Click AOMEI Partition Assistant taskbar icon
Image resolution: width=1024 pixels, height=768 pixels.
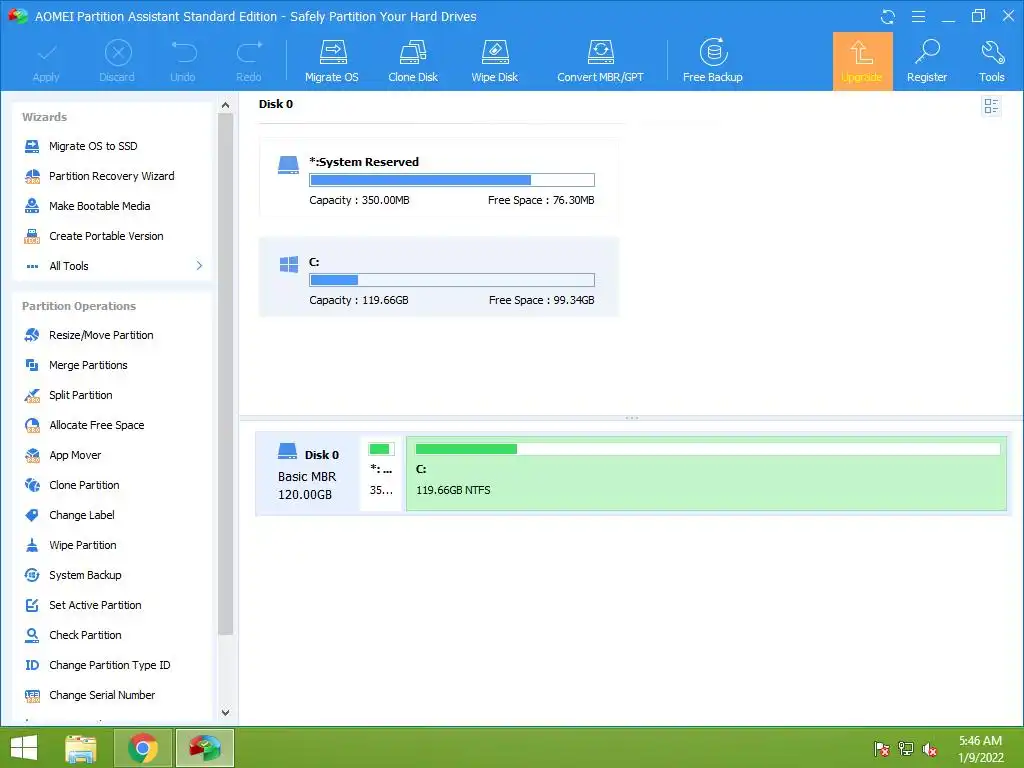205,748
